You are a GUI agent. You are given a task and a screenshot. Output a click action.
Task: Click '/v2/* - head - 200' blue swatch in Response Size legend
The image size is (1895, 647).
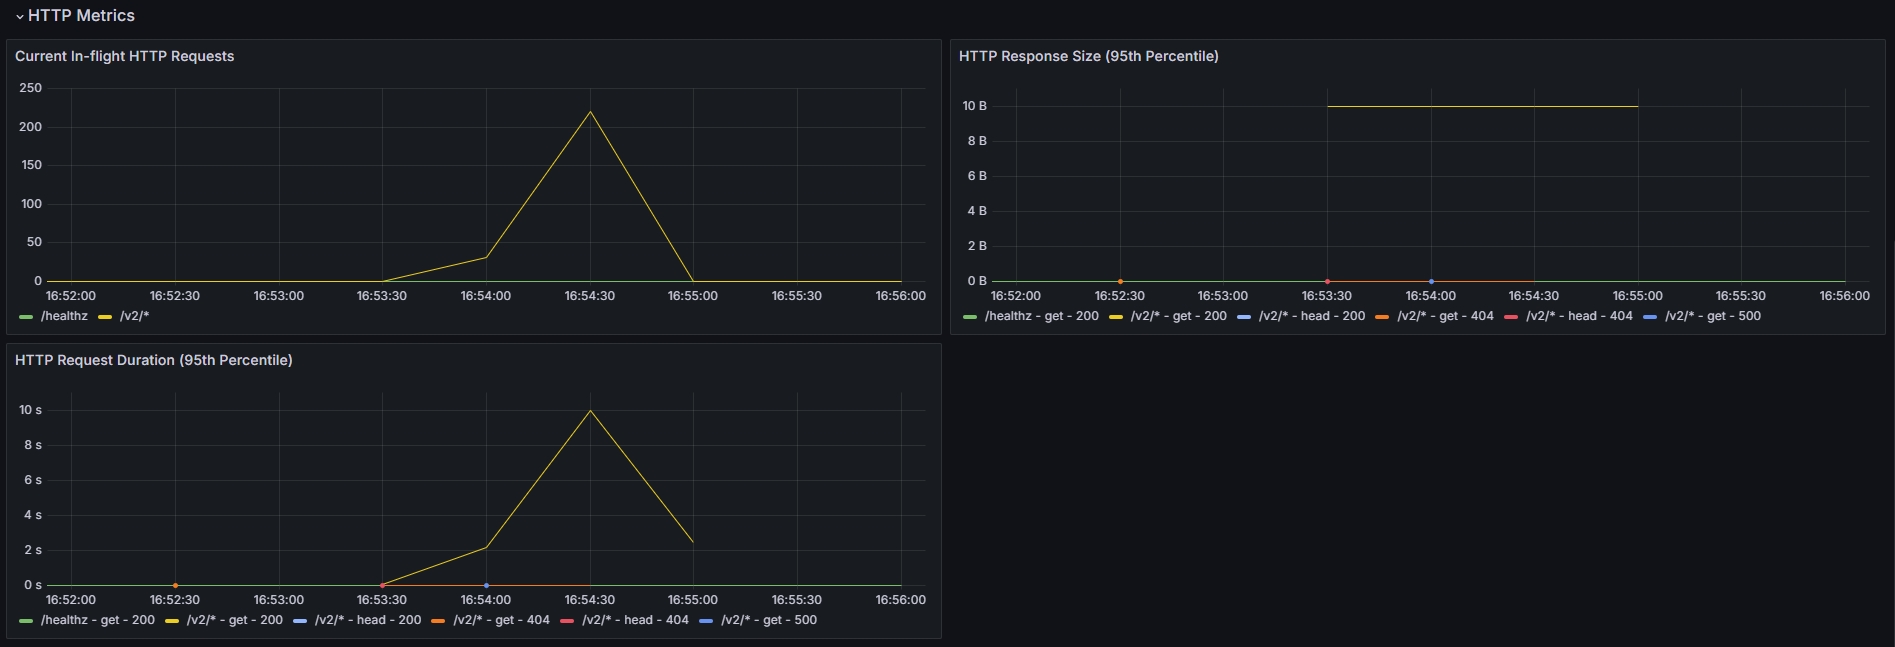coord(1244,317)
